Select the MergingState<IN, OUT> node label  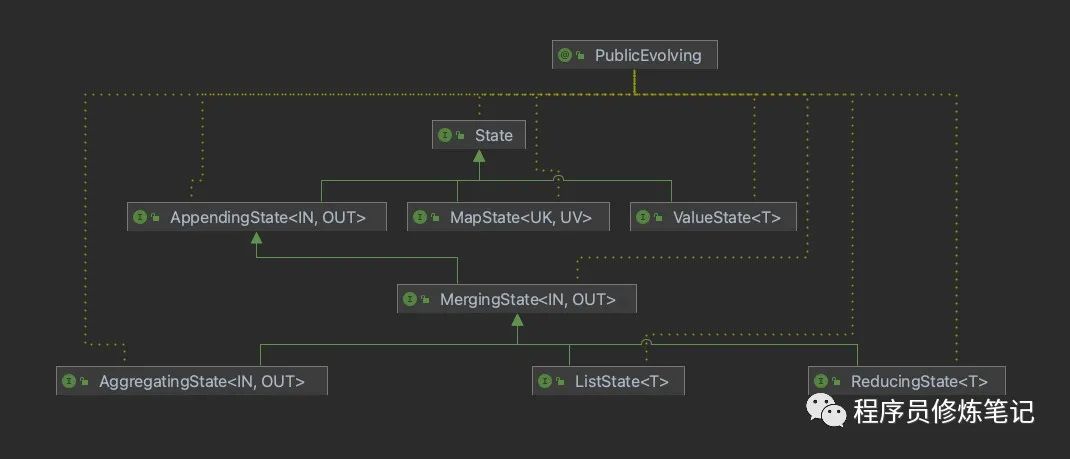[x=528, y=298]
